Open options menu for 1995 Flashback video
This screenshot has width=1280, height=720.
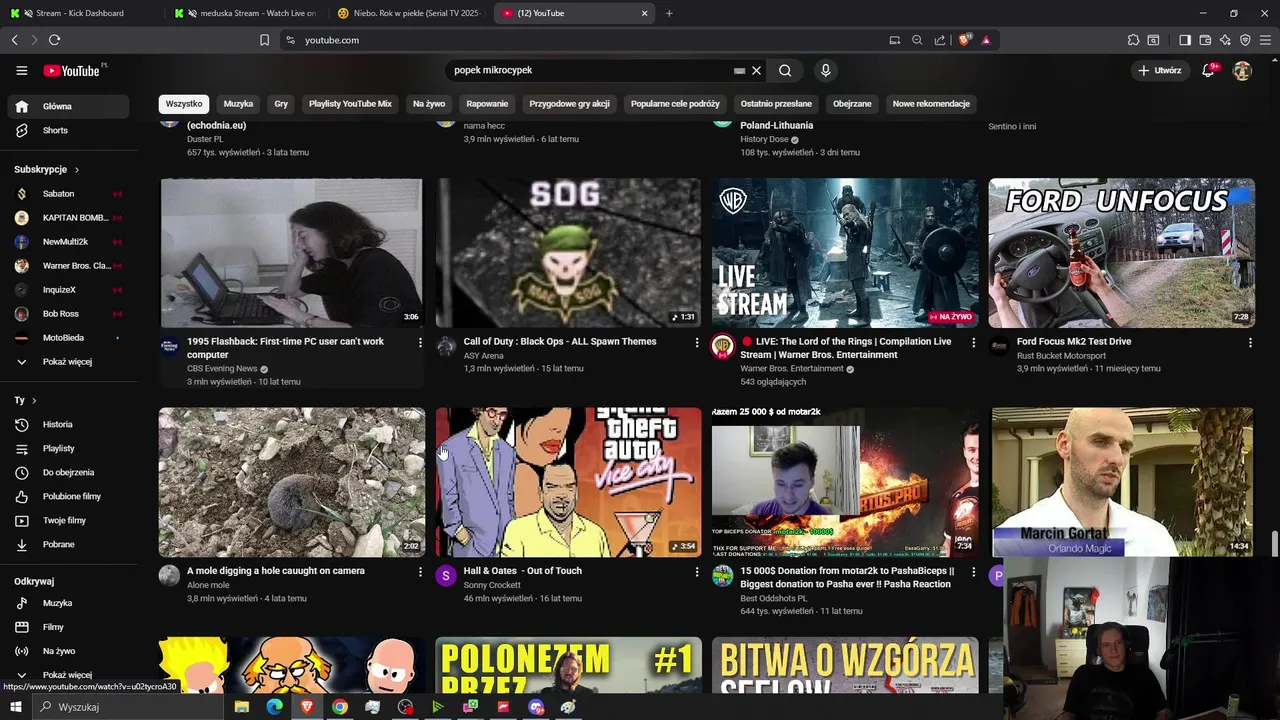tap(420, 343)
